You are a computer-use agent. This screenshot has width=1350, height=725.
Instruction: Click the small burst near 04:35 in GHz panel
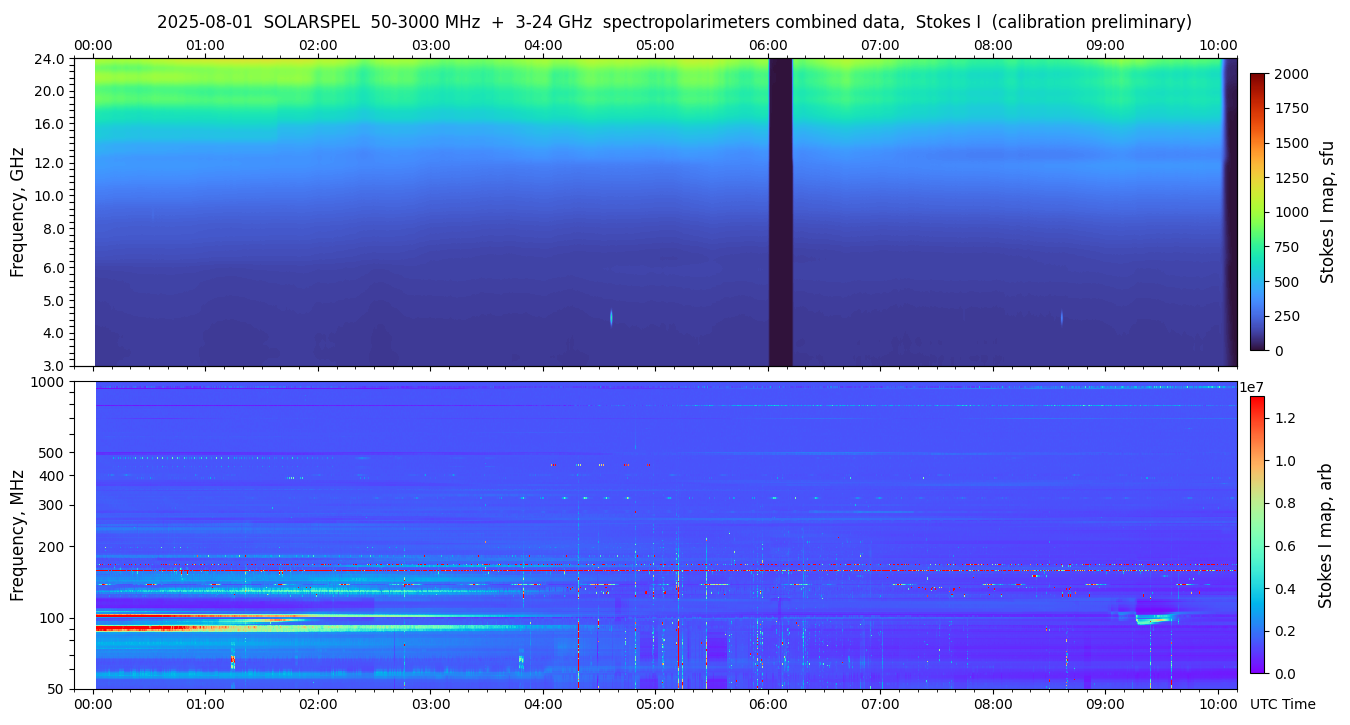click(611, 317)
